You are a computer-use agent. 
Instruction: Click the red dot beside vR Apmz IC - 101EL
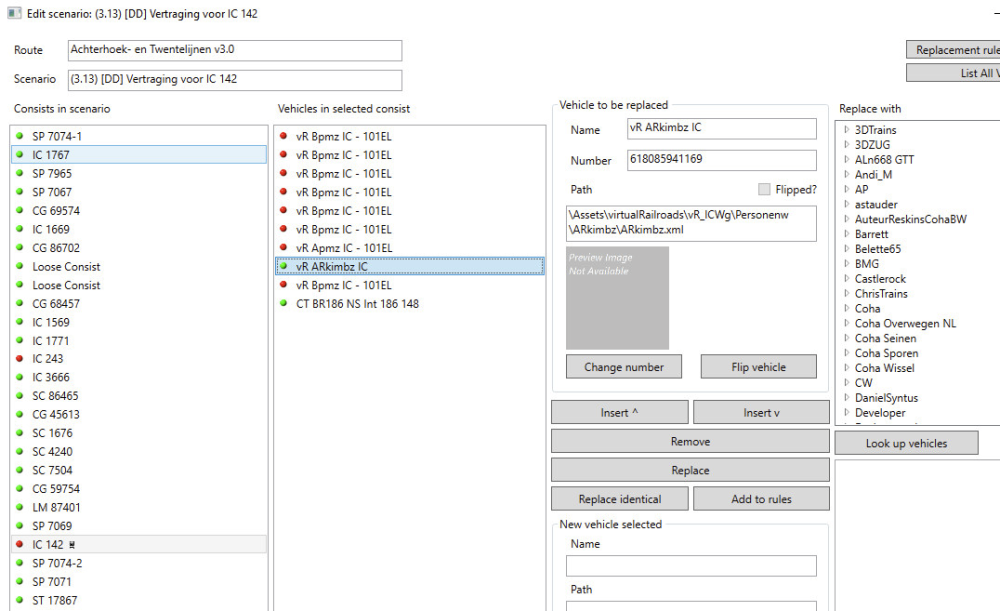[x=284, y=248]
